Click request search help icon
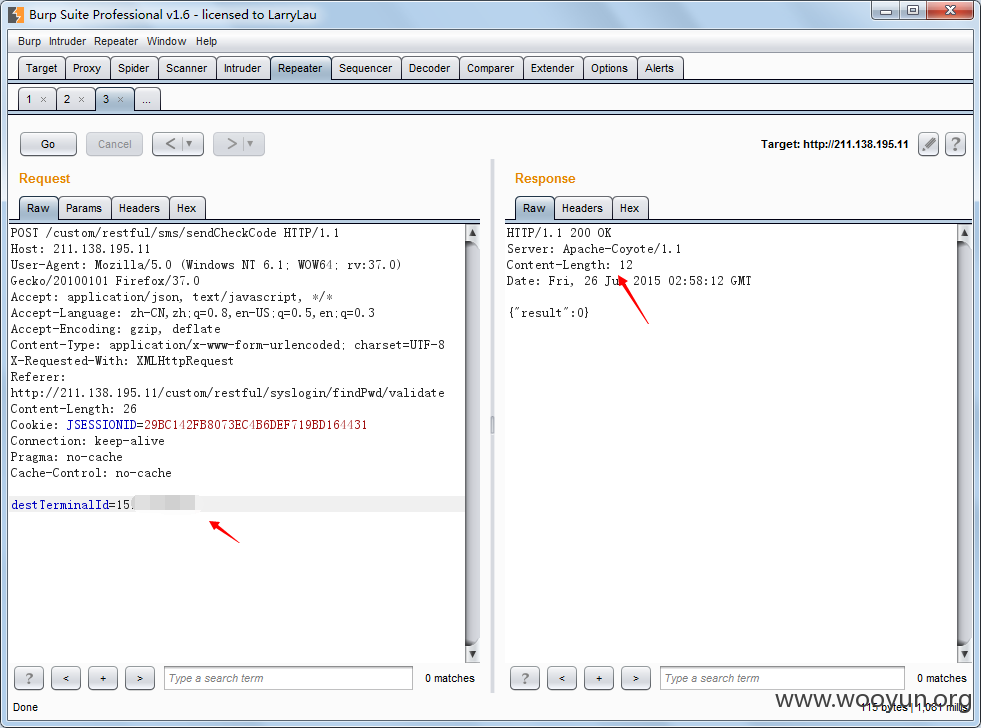This screenshot has width=981, height=728. click(x=29, y=678)
